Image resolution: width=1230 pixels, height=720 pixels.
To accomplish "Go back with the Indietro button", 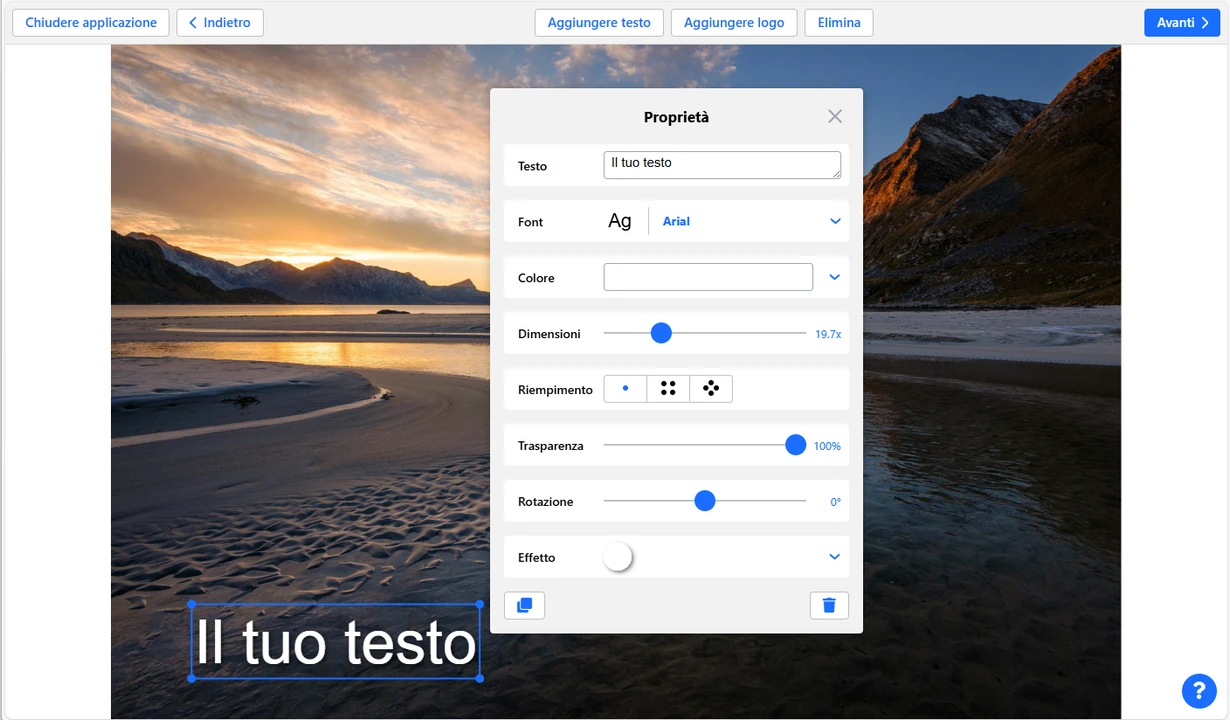I will (x=220, y=23).
